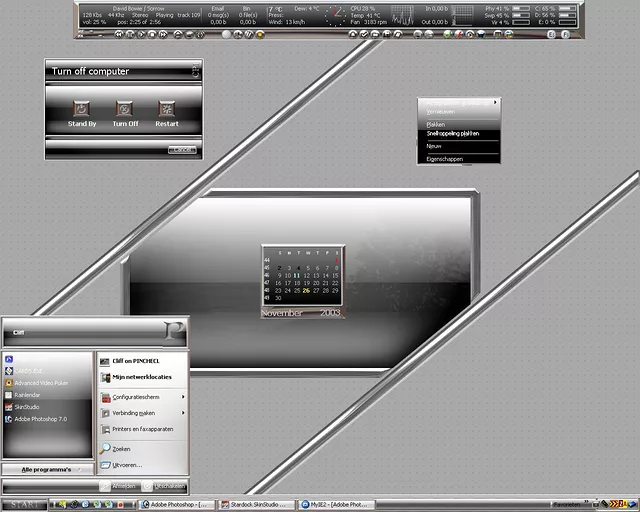Screen dimensions: 640x512
Task: Click the Restart icon in shutdown dialog
Action: (166, 108)
